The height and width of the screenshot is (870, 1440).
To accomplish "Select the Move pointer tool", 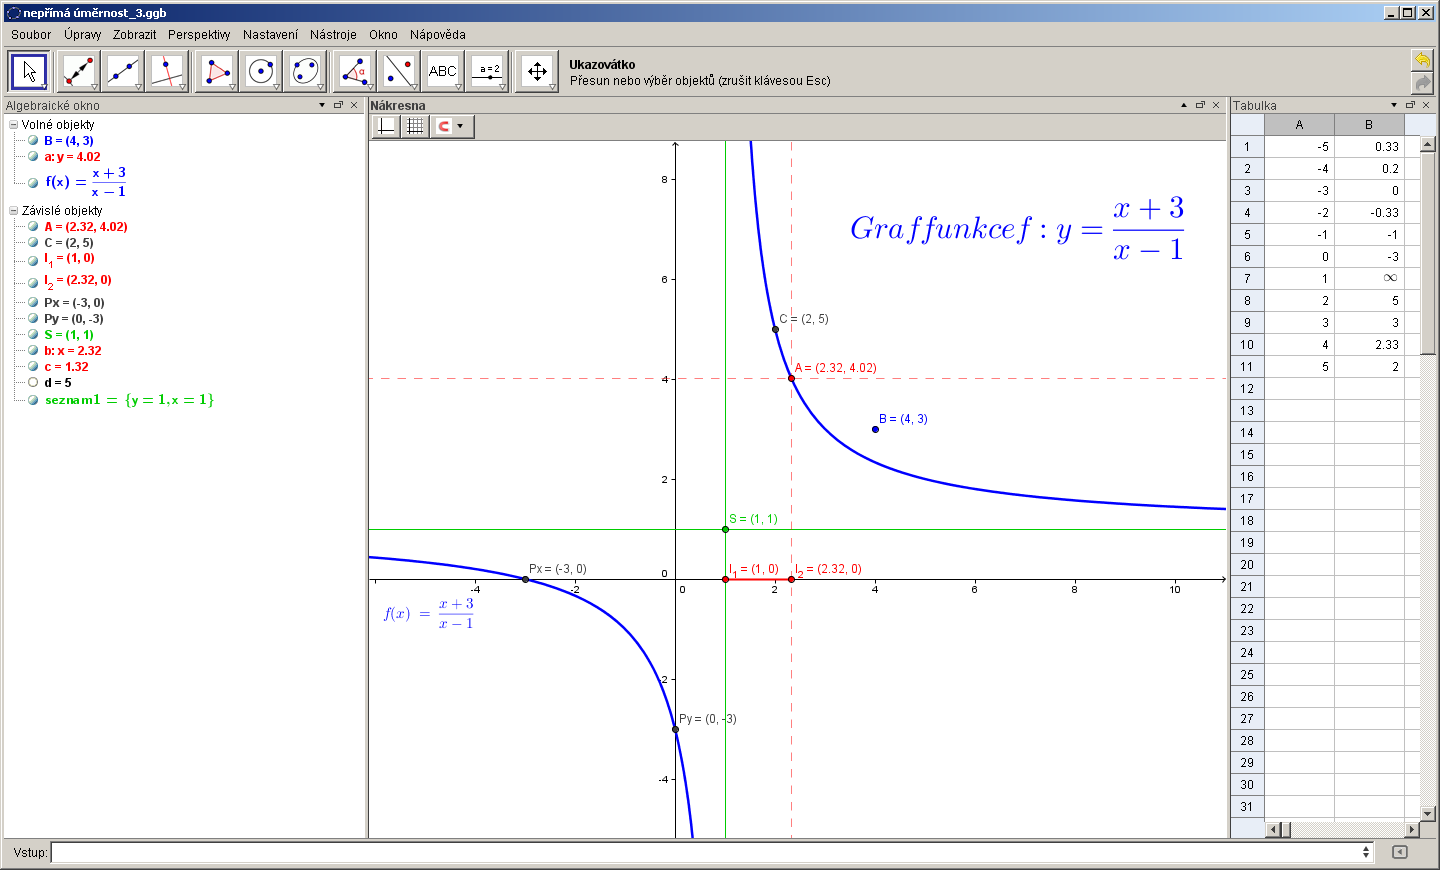I will click(x=29, y=72).
